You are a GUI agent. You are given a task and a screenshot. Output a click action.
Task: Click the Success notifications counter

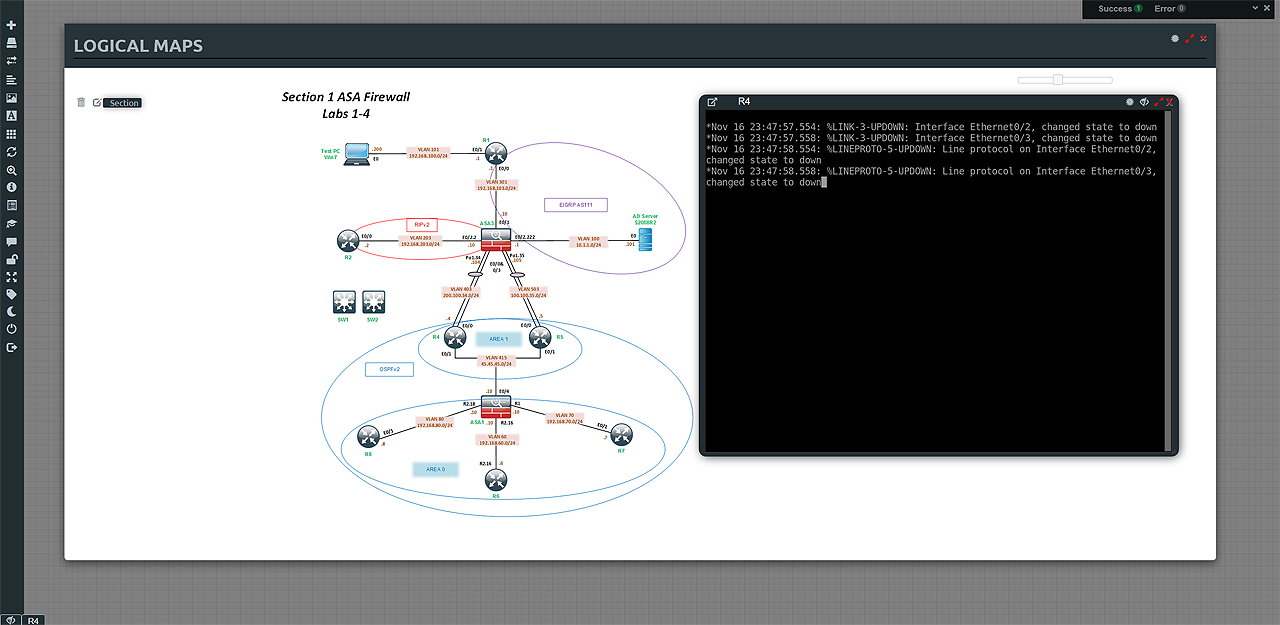(x=1119, y=9)
